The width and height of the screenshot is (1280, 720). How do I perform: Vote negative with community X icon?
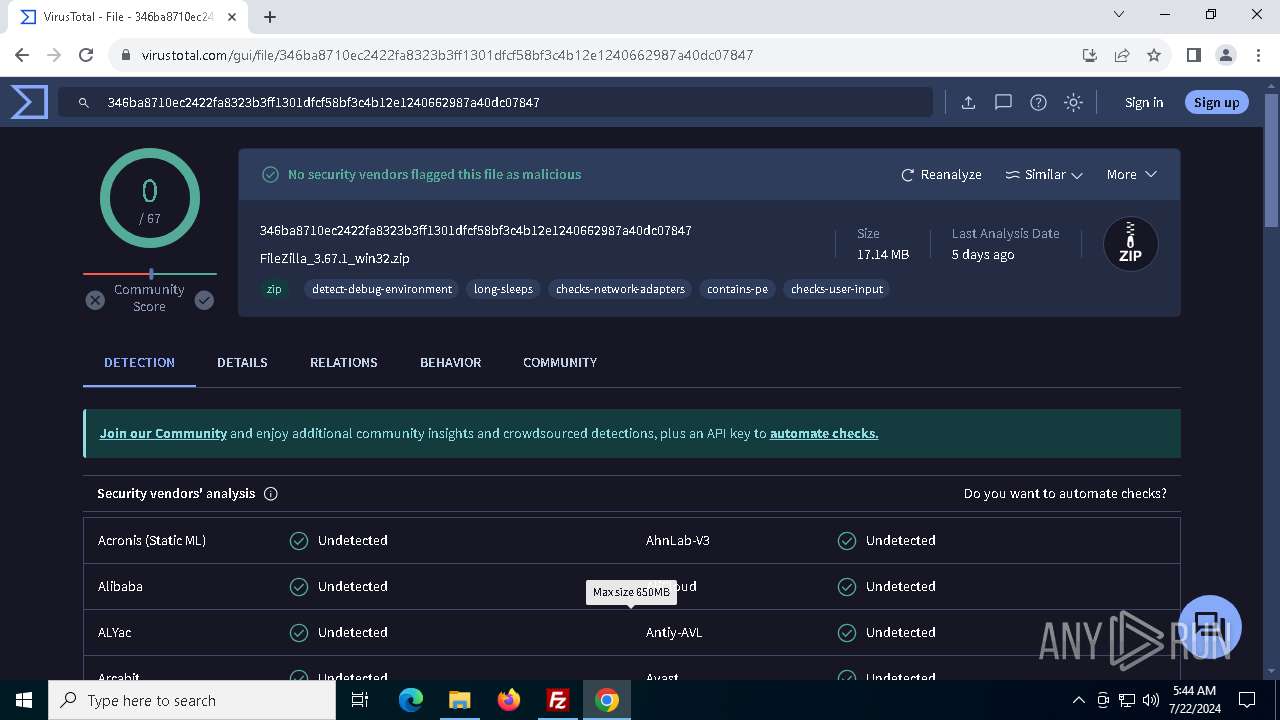point(95,300)
